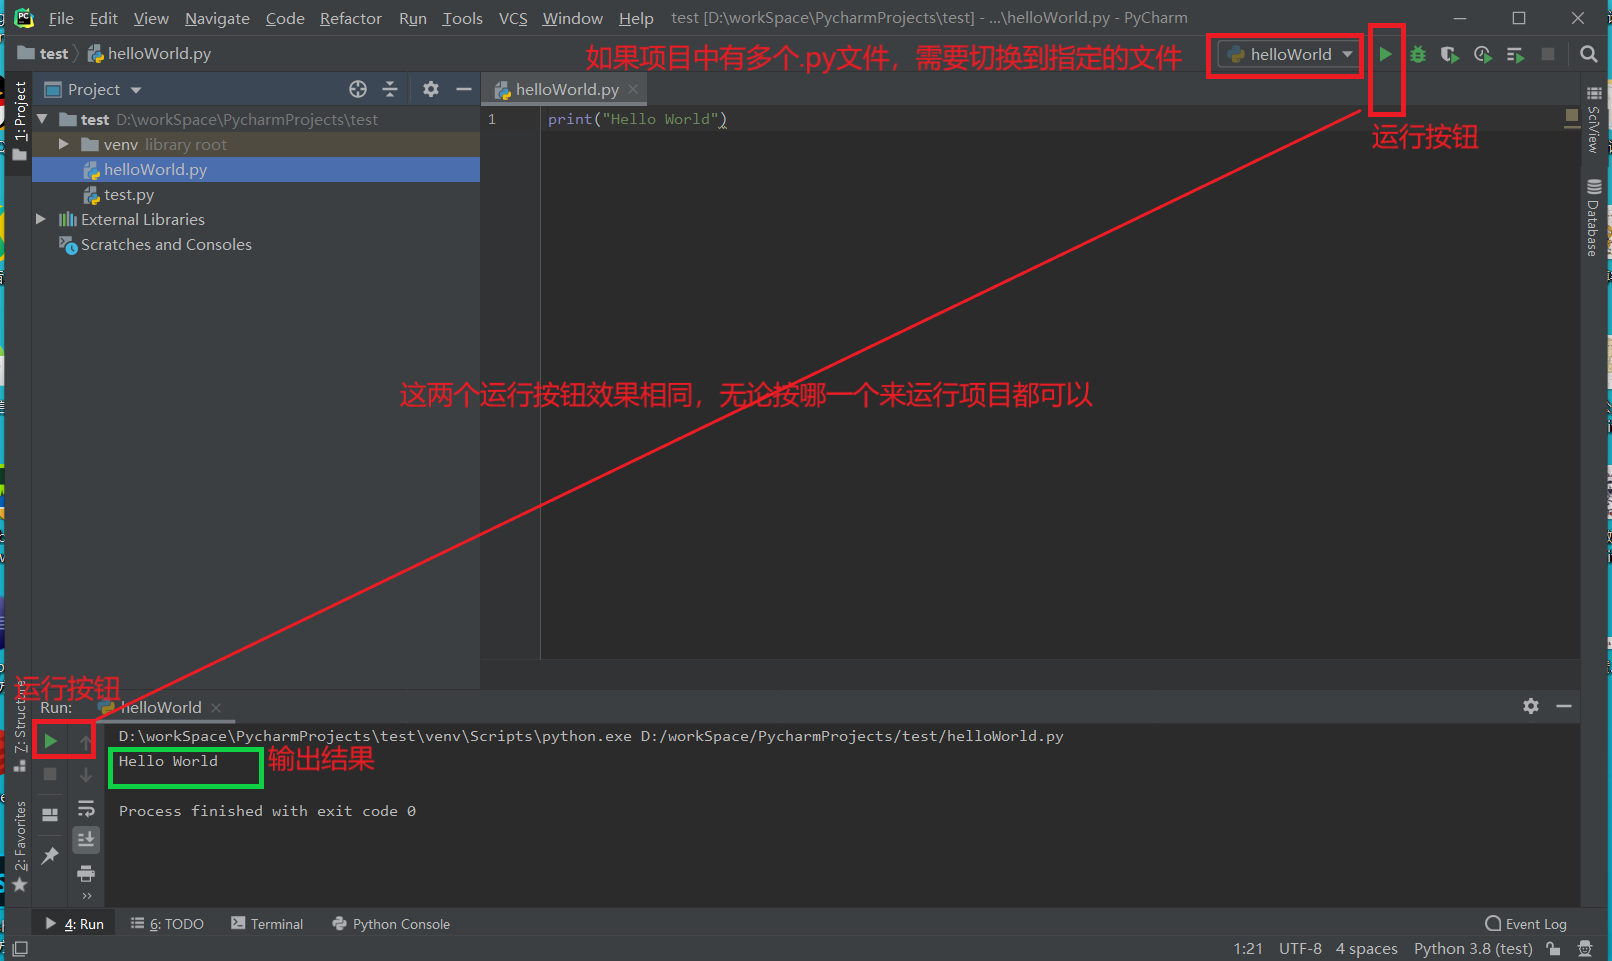The height and width of the screenshot is (961, 1612).
Task: Click line number 1 in the editor gutter
Action: [492, 119]
